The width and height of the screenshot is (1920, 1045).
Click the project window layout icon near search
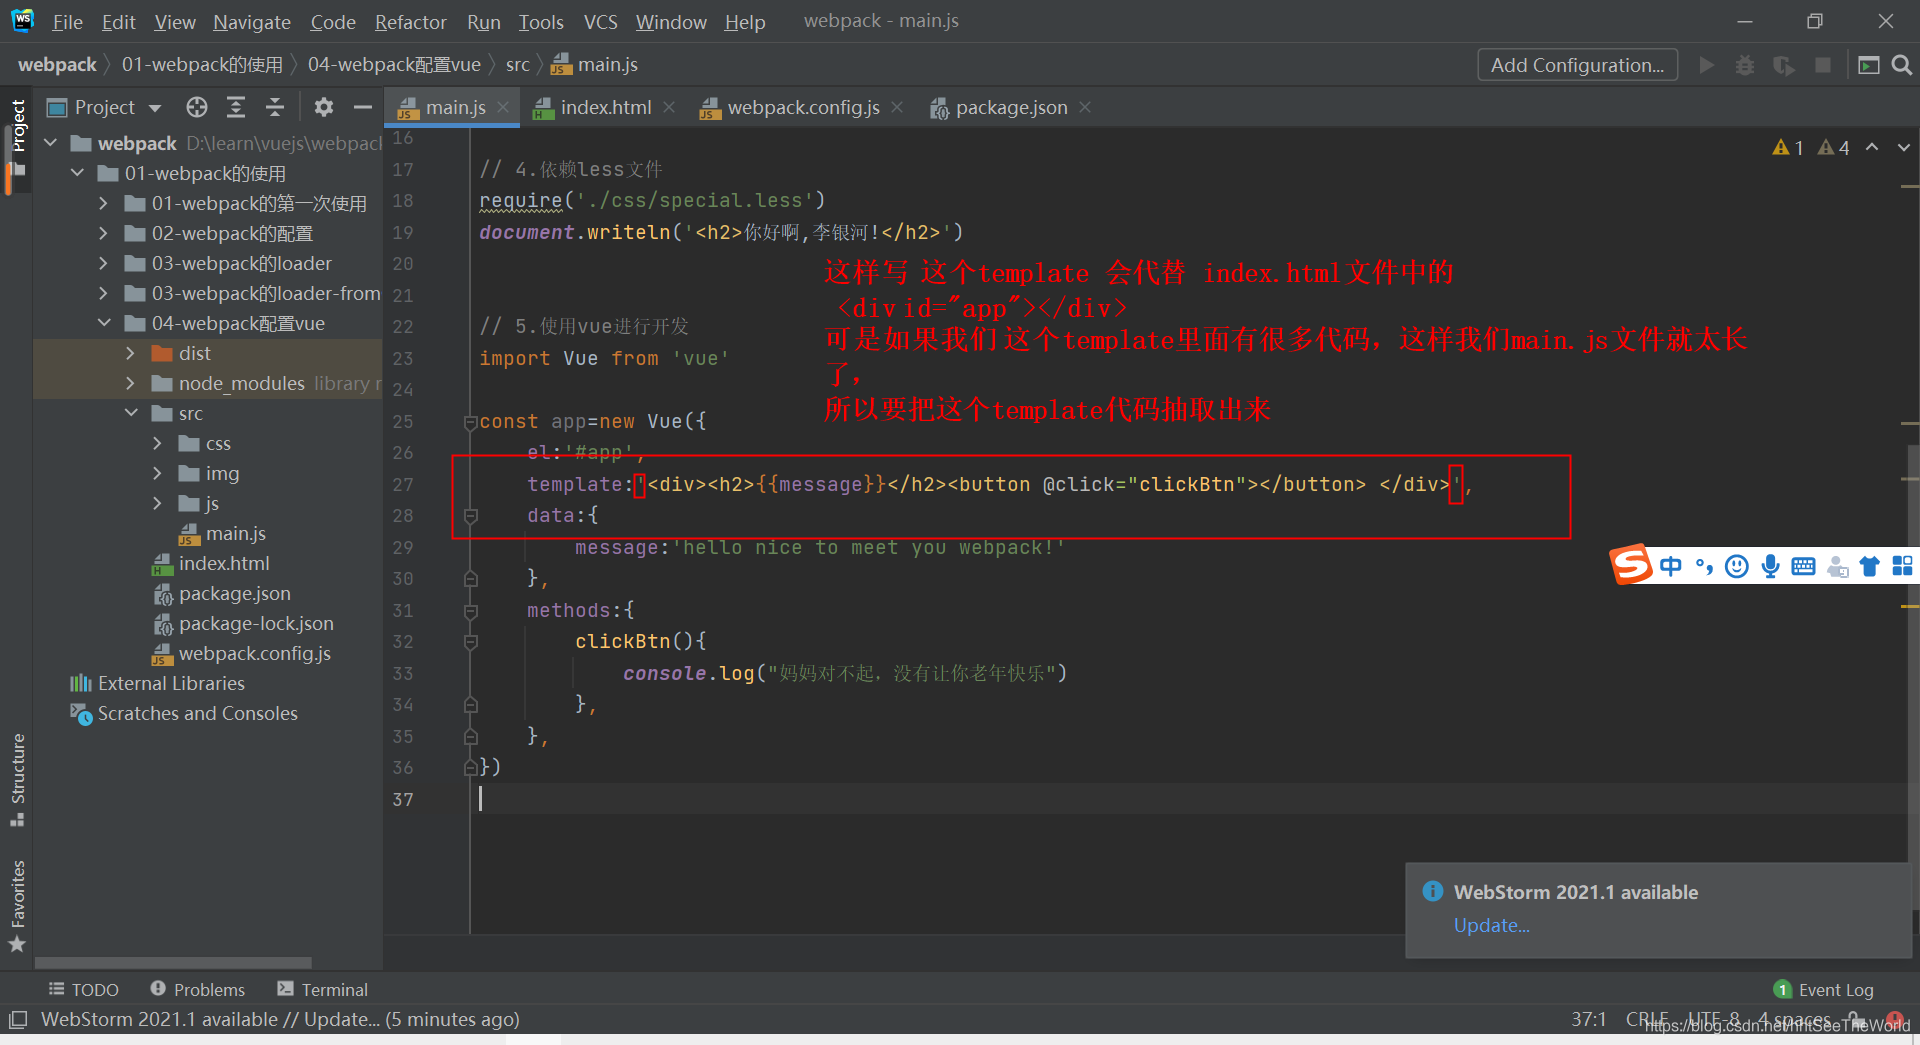coord(1868,65)
